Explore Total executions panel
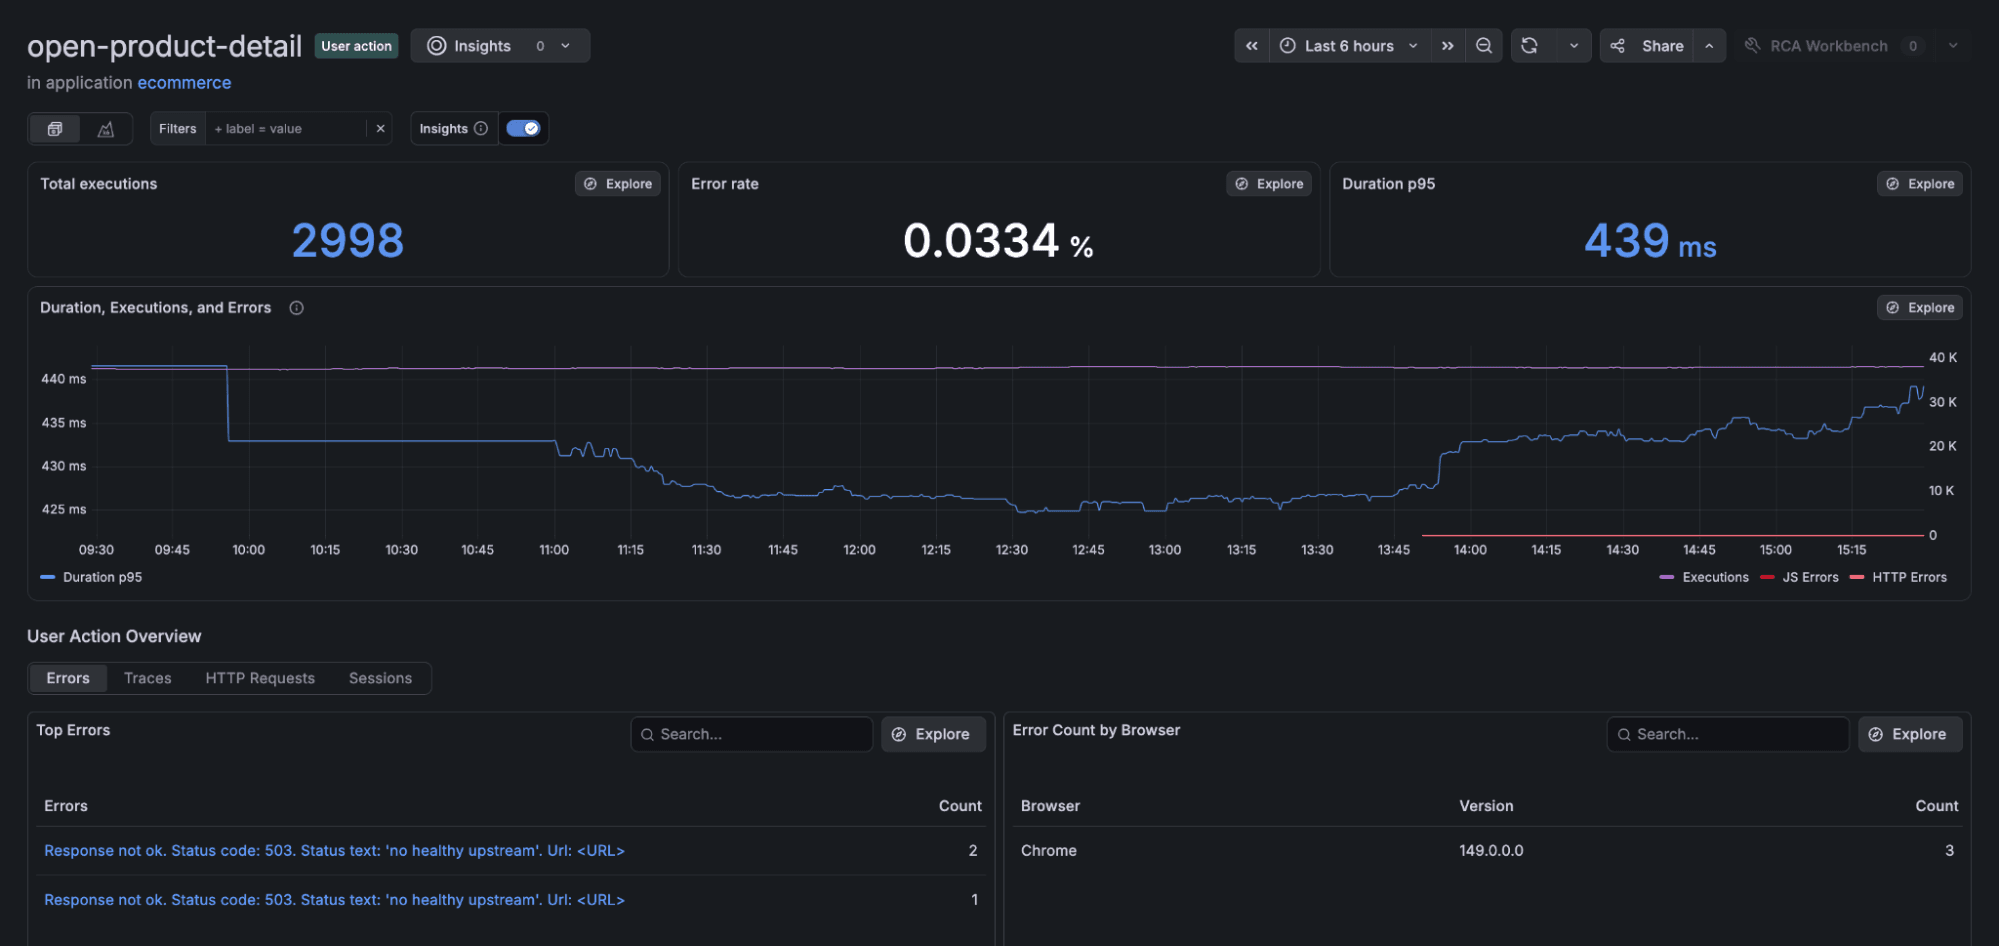This screenshot has height=946, width=1999. (618, 184)
